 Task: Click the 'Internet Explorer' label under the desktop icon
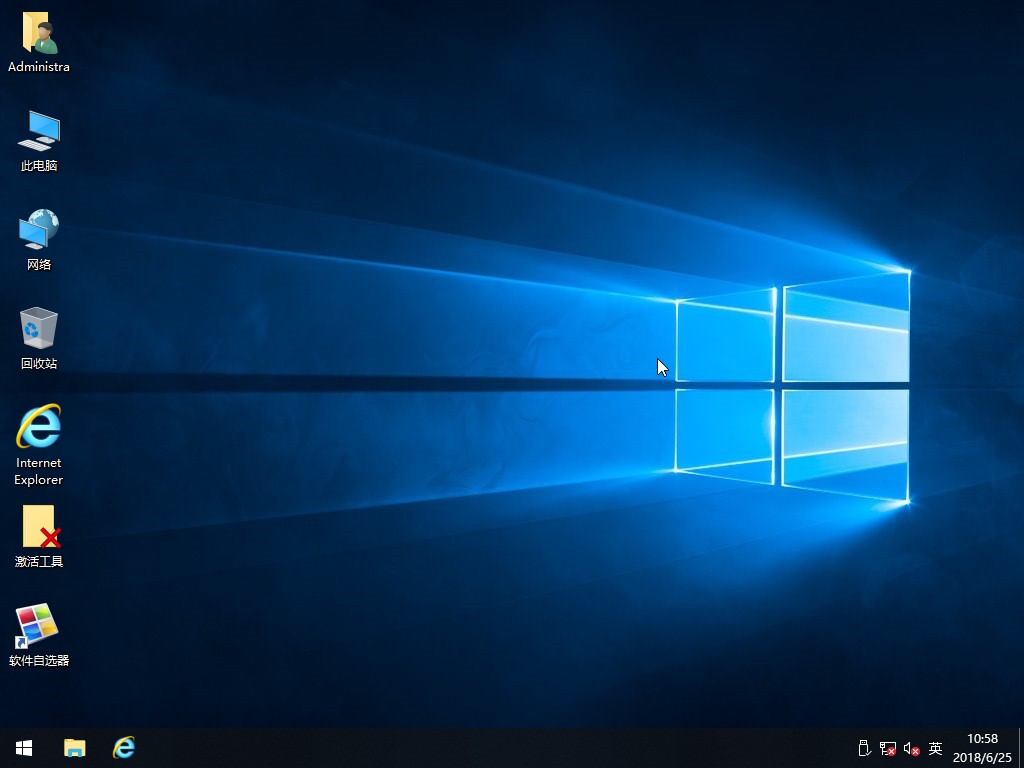(x=39, y=471)
